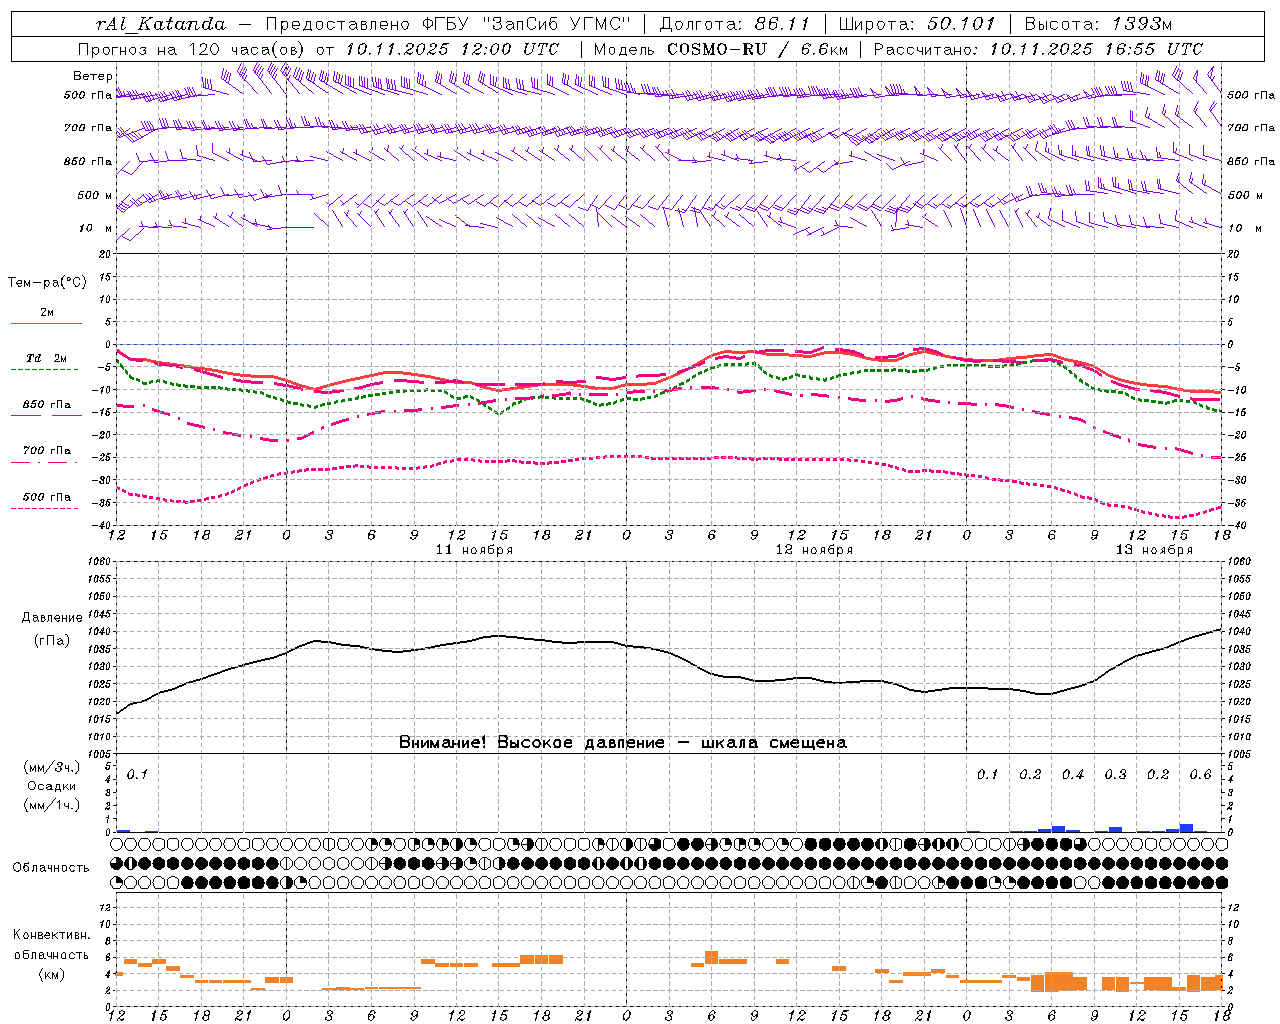Screen dimensions: 1280x1024
Task: Click '500 гПа' entry in temperature legend
Action: [x=47, y=497]
